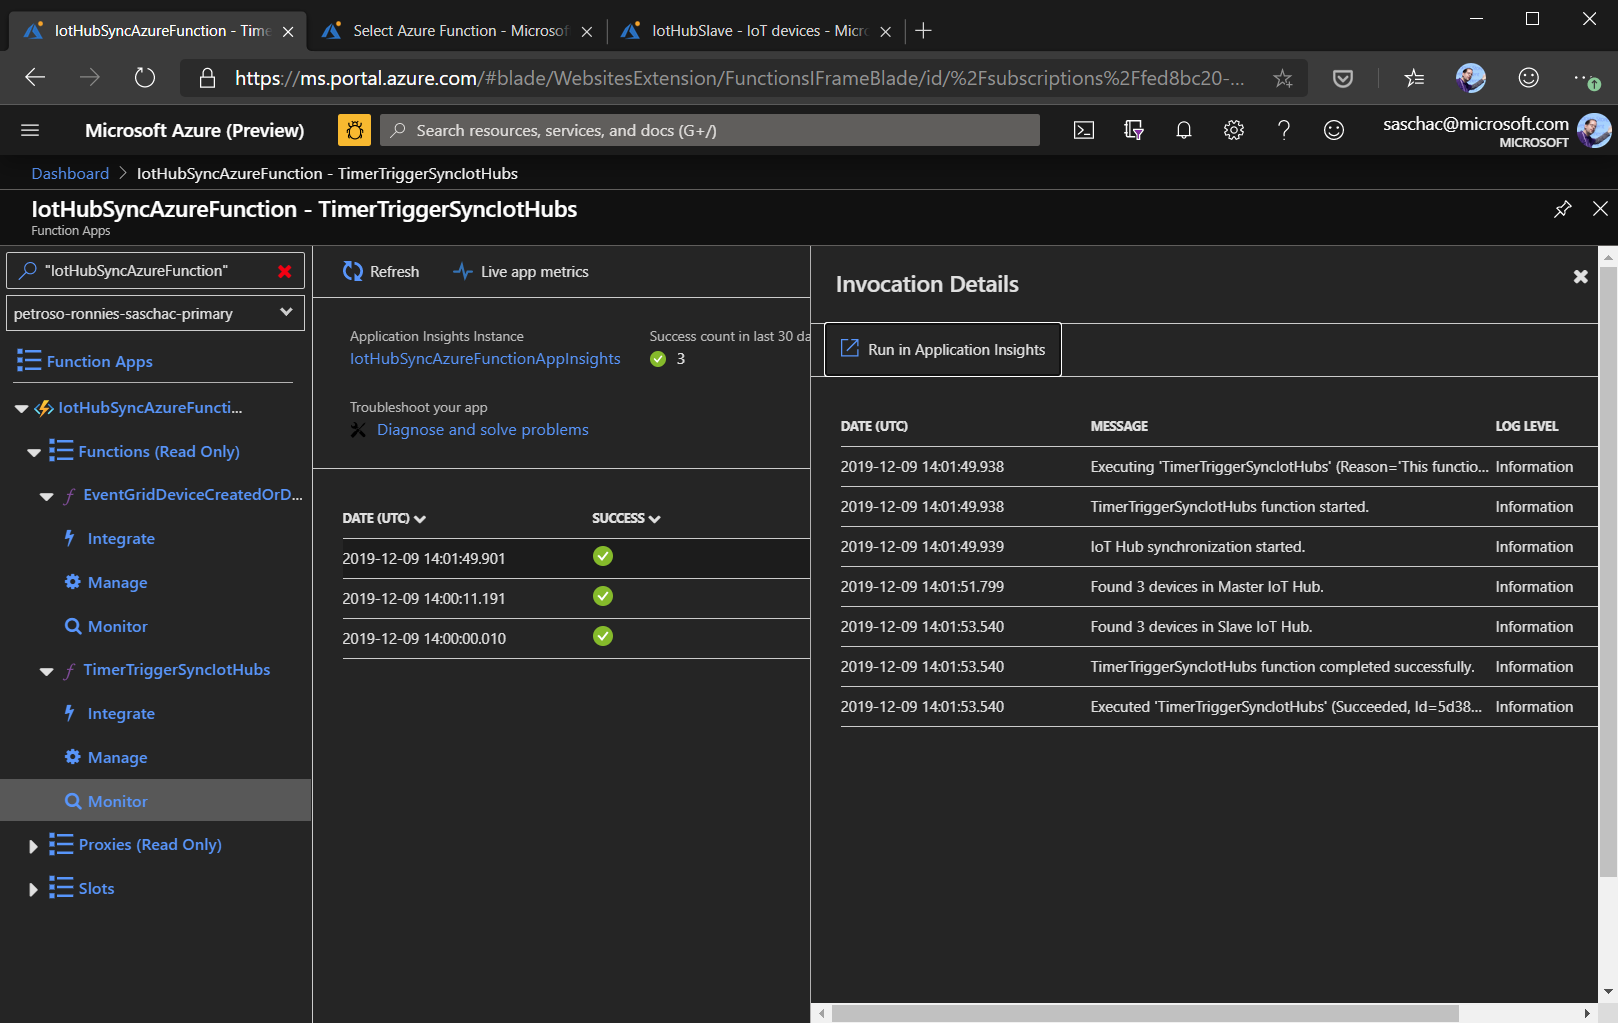The image size is (1618, 1023).
Task: Open browser profile avatar
Action: tap(1471, 78)
